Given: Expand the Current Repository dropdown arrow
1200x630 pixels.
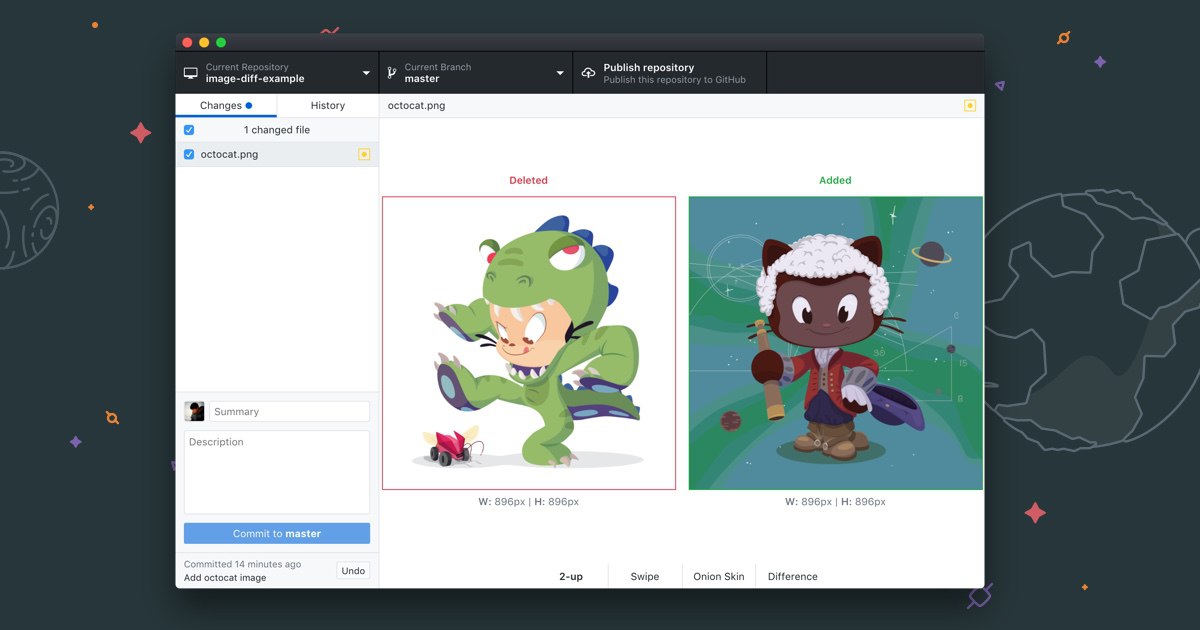Looking at the screenshot, I should click(366, 73).
